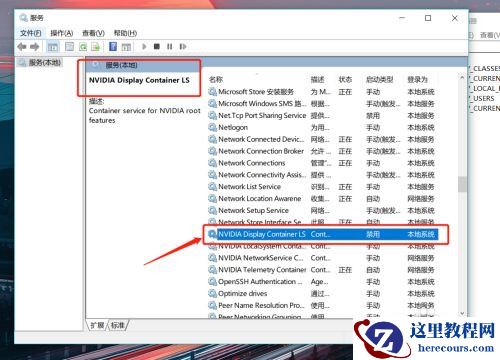The image size is (500, 360).
Task: Click 禁用 startup type of Net.Tcp Port Sharing
Action: 373,116
